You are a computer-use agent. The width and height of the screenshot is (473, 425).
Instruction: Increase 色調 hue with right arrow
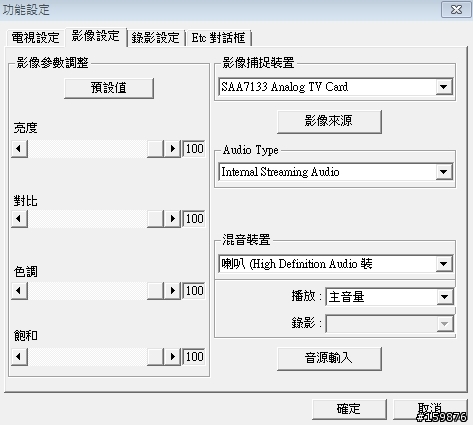[x=172, y=291]
